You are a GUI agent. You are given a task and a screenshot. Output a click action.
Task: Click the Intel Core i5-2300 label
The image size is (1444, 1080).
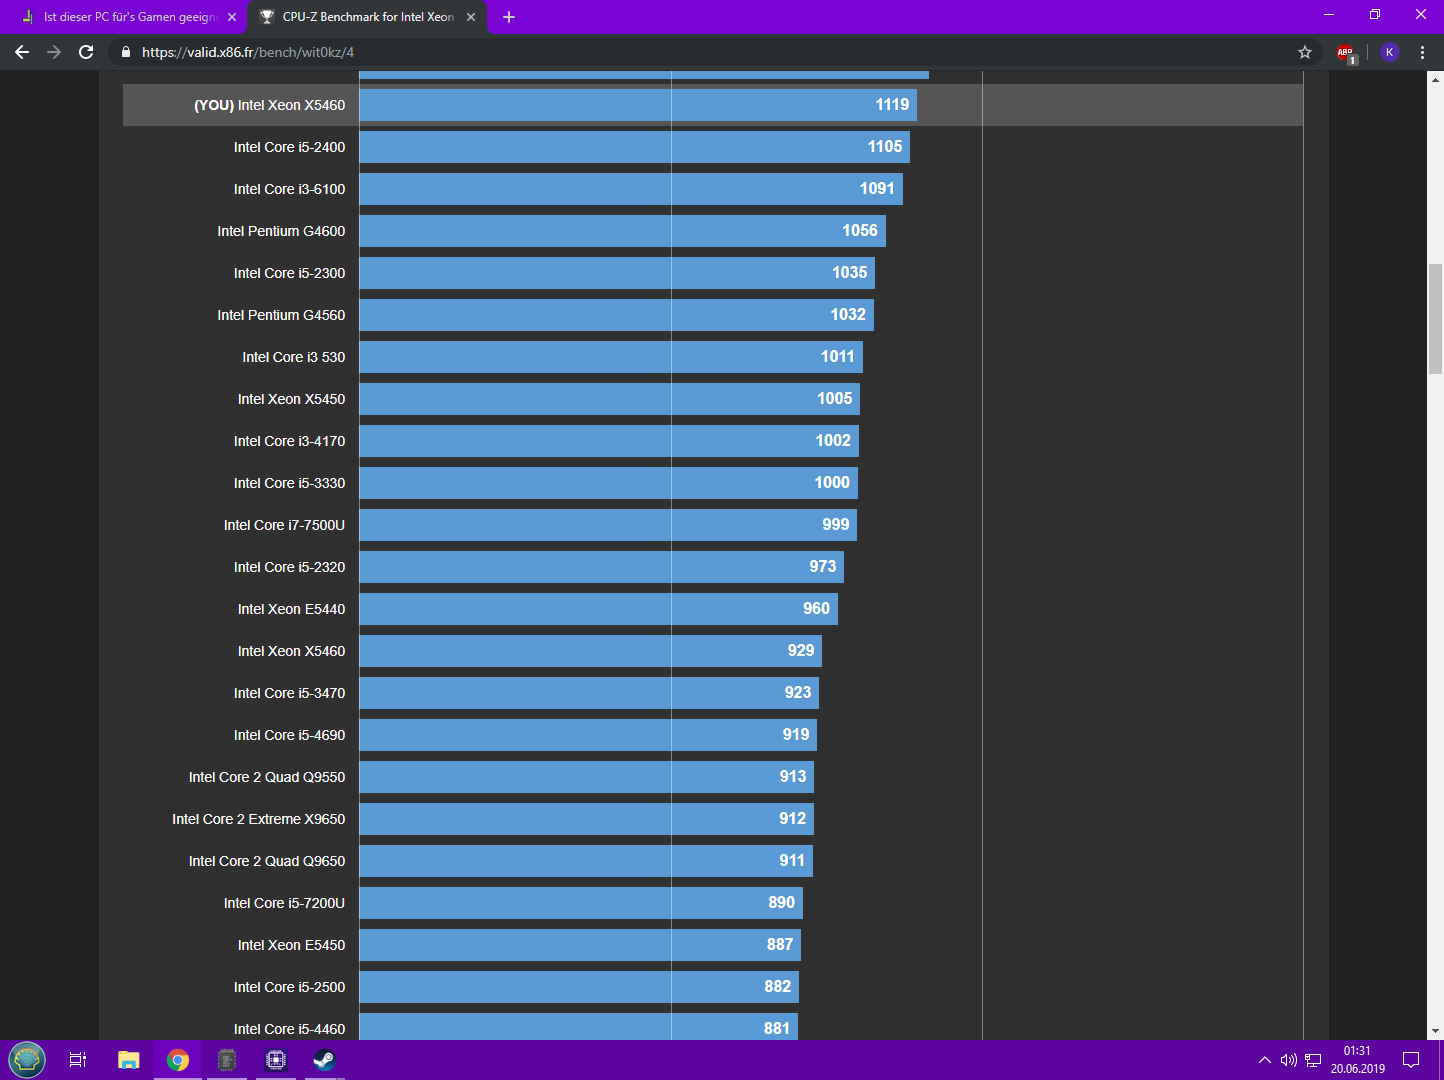point(289,273)
